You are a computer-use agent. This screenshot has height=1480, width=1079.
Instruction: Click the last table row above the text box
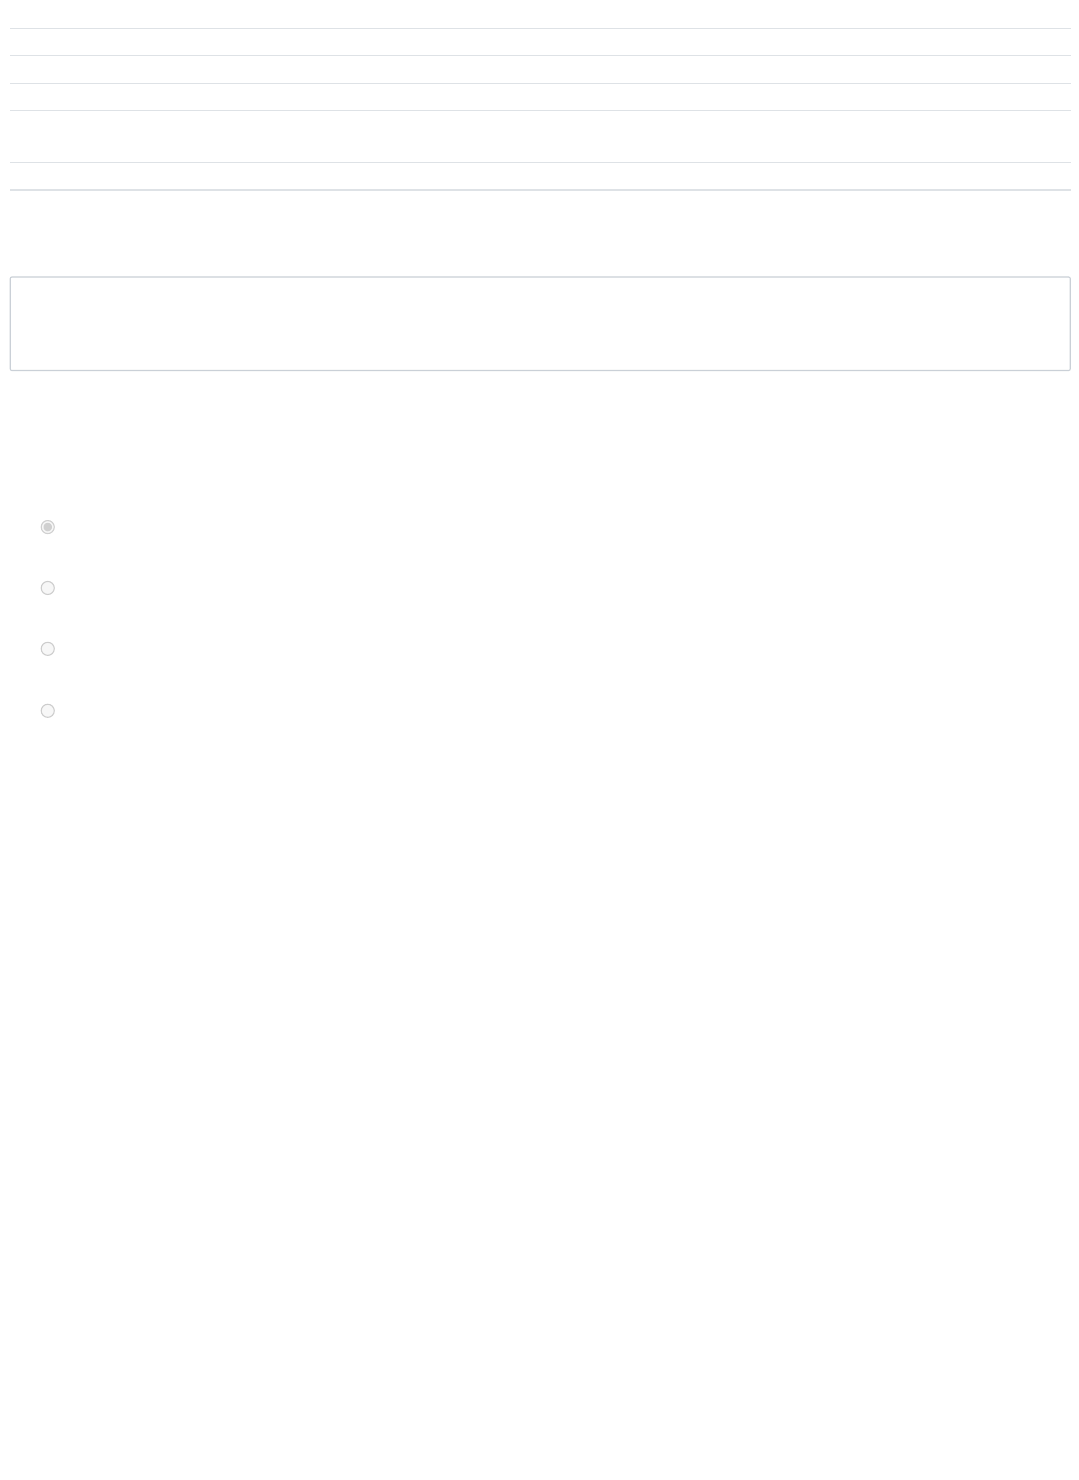point(540,176)
